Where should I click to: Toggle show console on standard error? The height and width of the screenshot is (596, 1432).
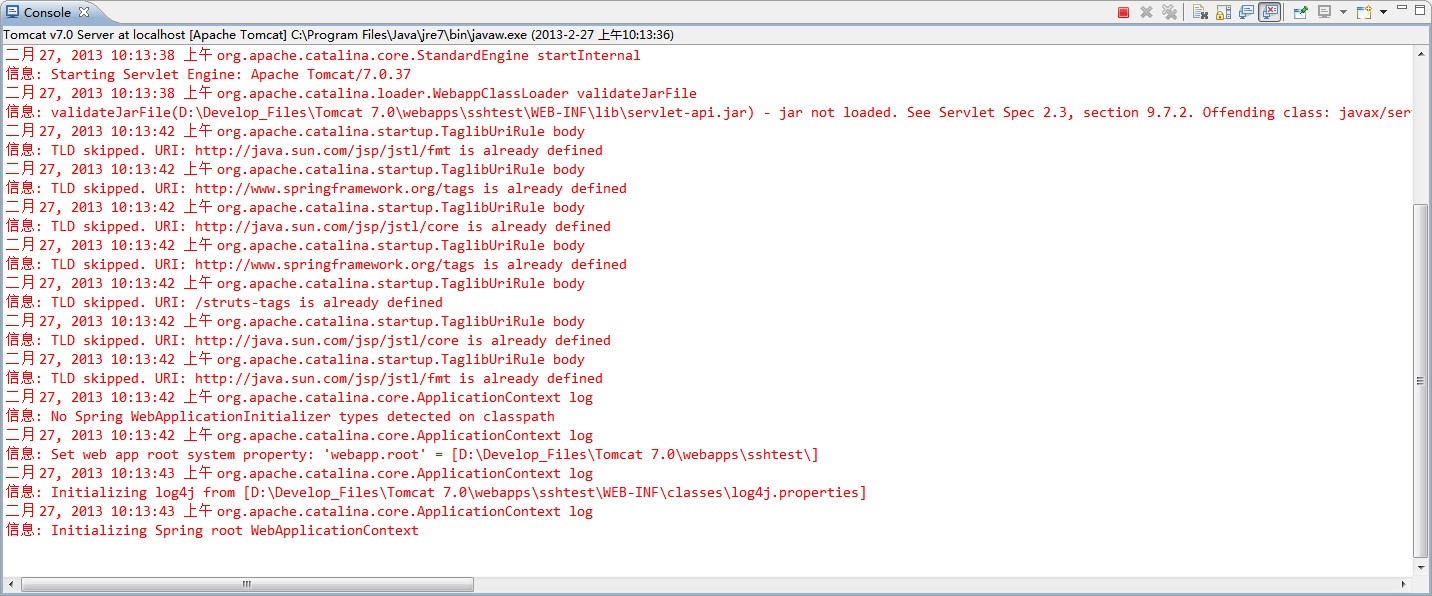[1269, 12]
